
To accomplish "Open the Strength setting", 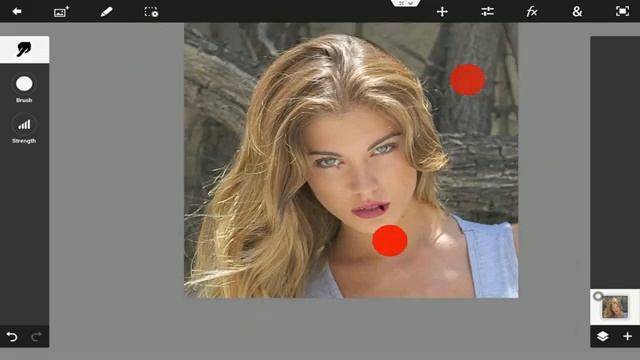I will click(24, 129).
